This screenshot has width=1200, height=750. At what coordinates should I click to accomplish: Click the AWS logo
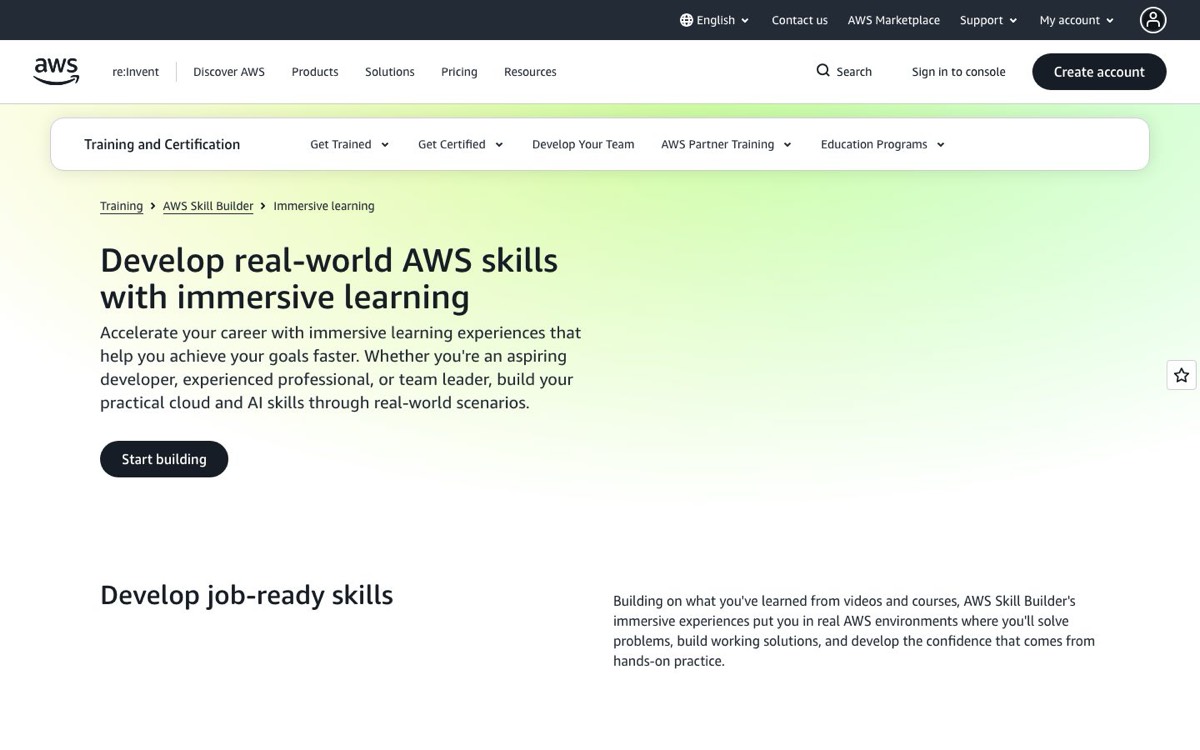tap(56, 71)
